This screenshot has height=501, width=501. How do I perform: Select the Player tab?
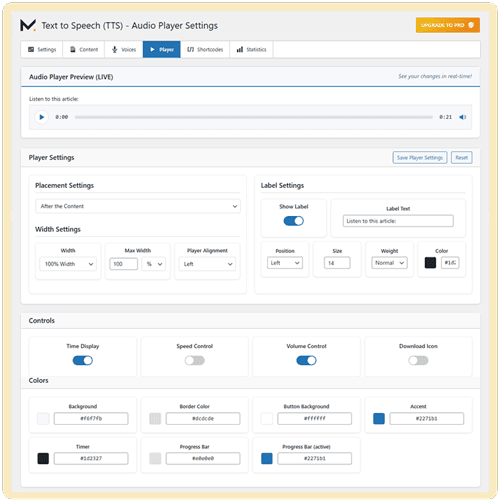point(162,50)
